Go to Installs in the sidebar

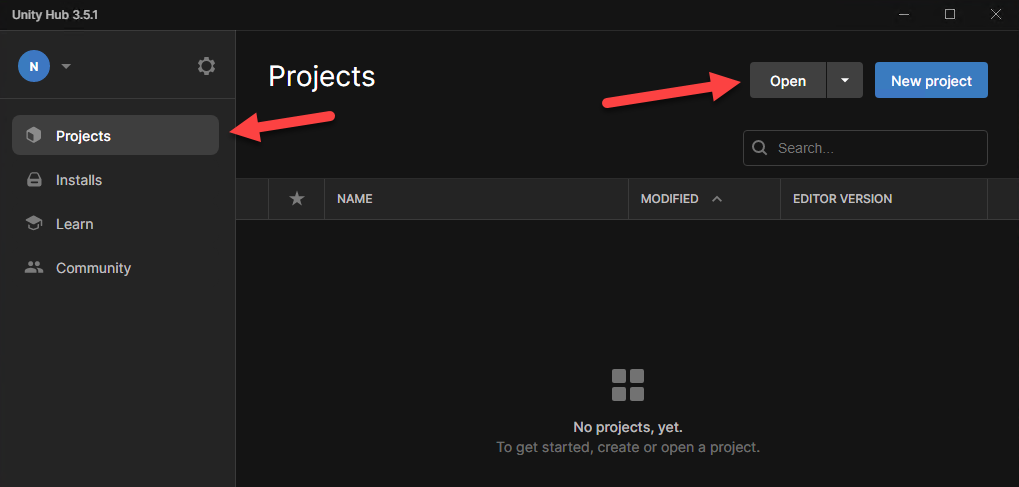click(116, 180)
